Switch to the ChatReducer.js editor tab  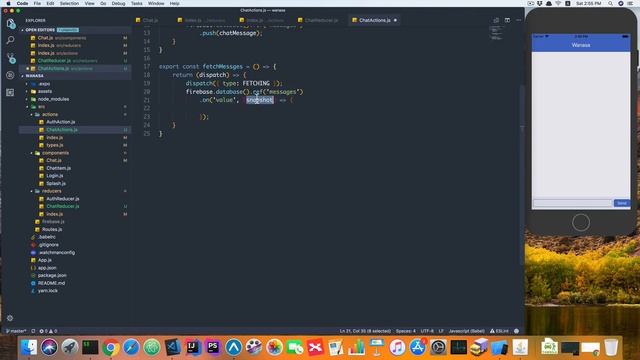tap(321, 20)
